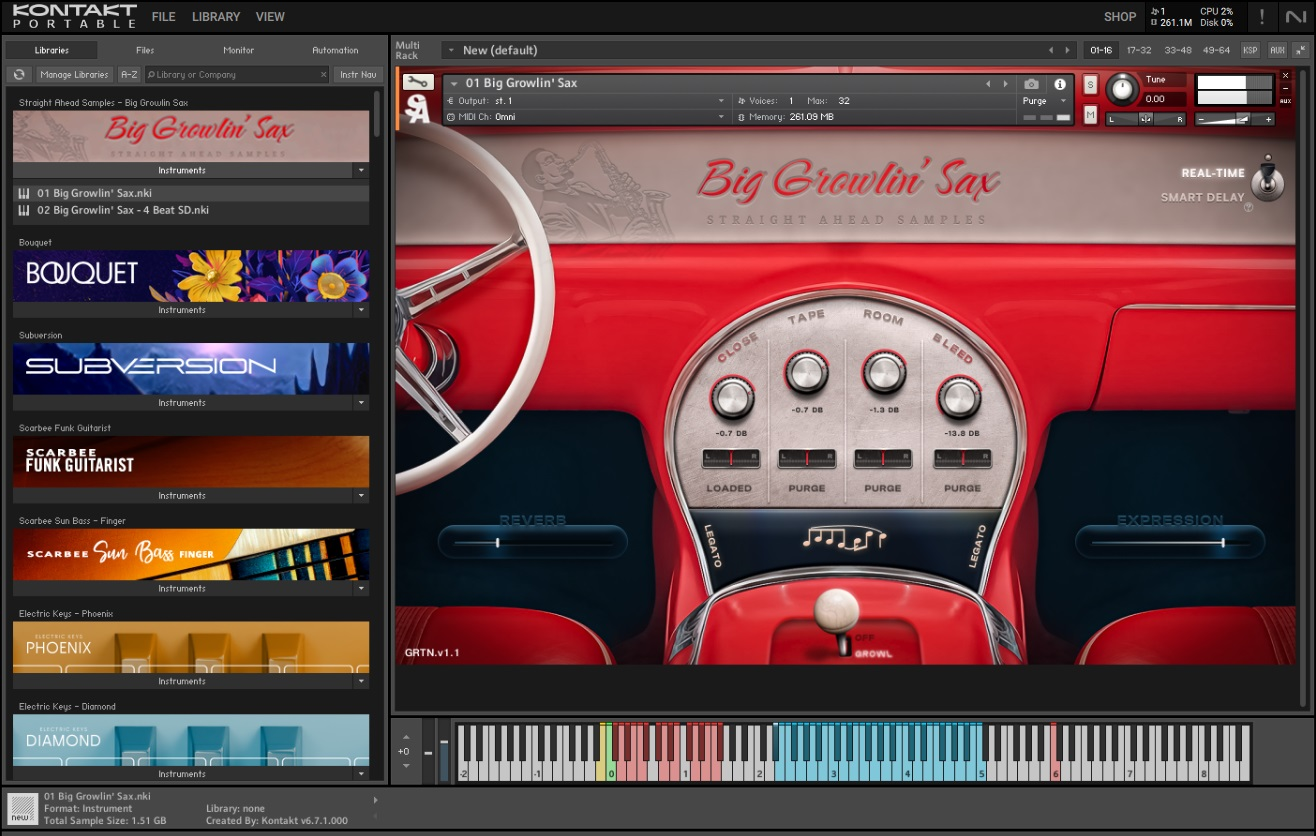Click the AUX sends button in rack header
Viewport: 1316px width, 836px height.
tap(1277, 50)
